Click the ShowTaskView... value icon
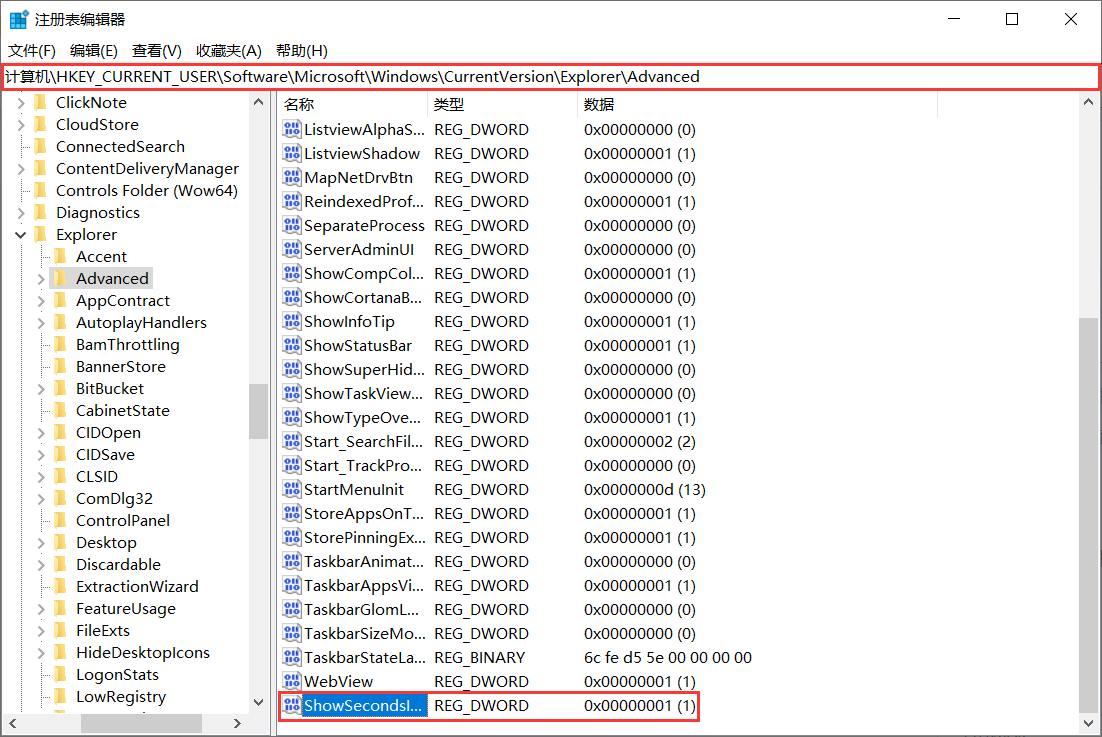This screenshot has width=1102, height=737. 292,393
